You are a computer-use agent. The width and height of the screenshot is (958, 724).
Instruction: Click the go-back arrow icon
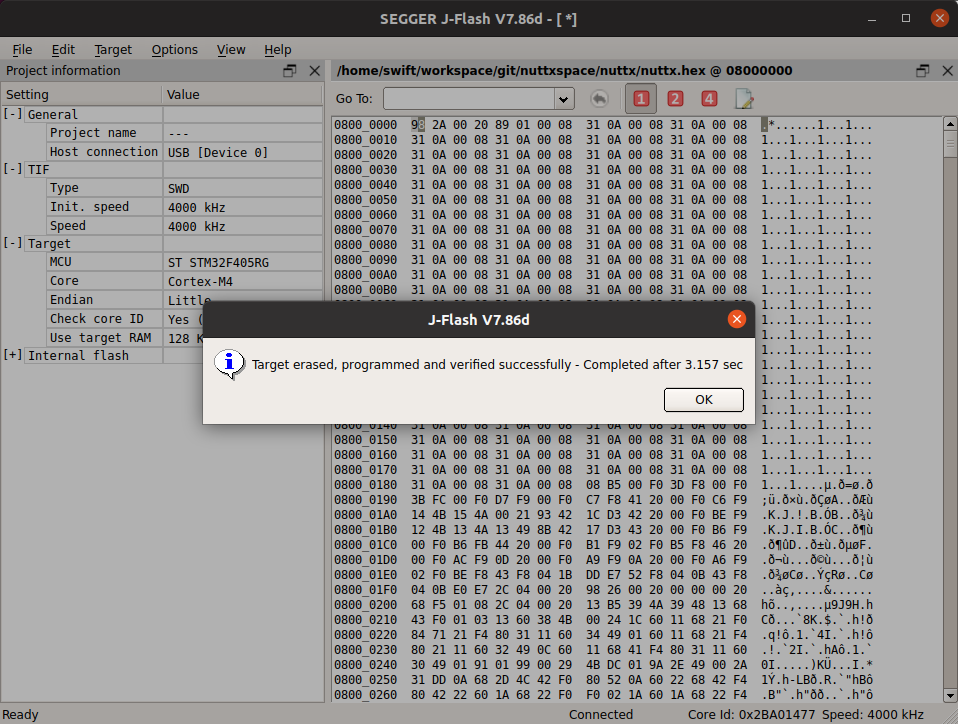(x=599, y=99)
